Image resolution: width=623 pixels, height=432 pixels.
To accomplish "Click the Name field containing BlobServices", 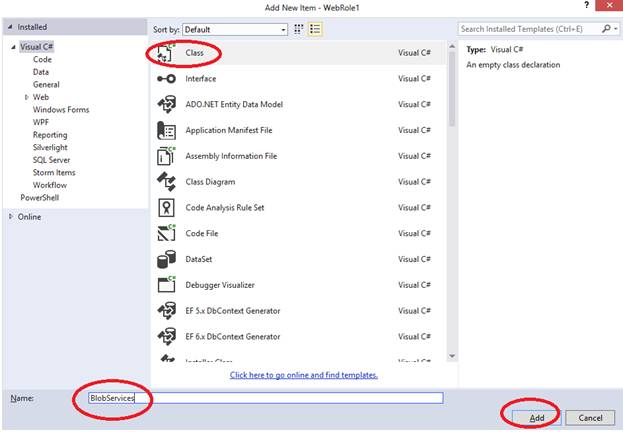I will click(x=265, y=398).
